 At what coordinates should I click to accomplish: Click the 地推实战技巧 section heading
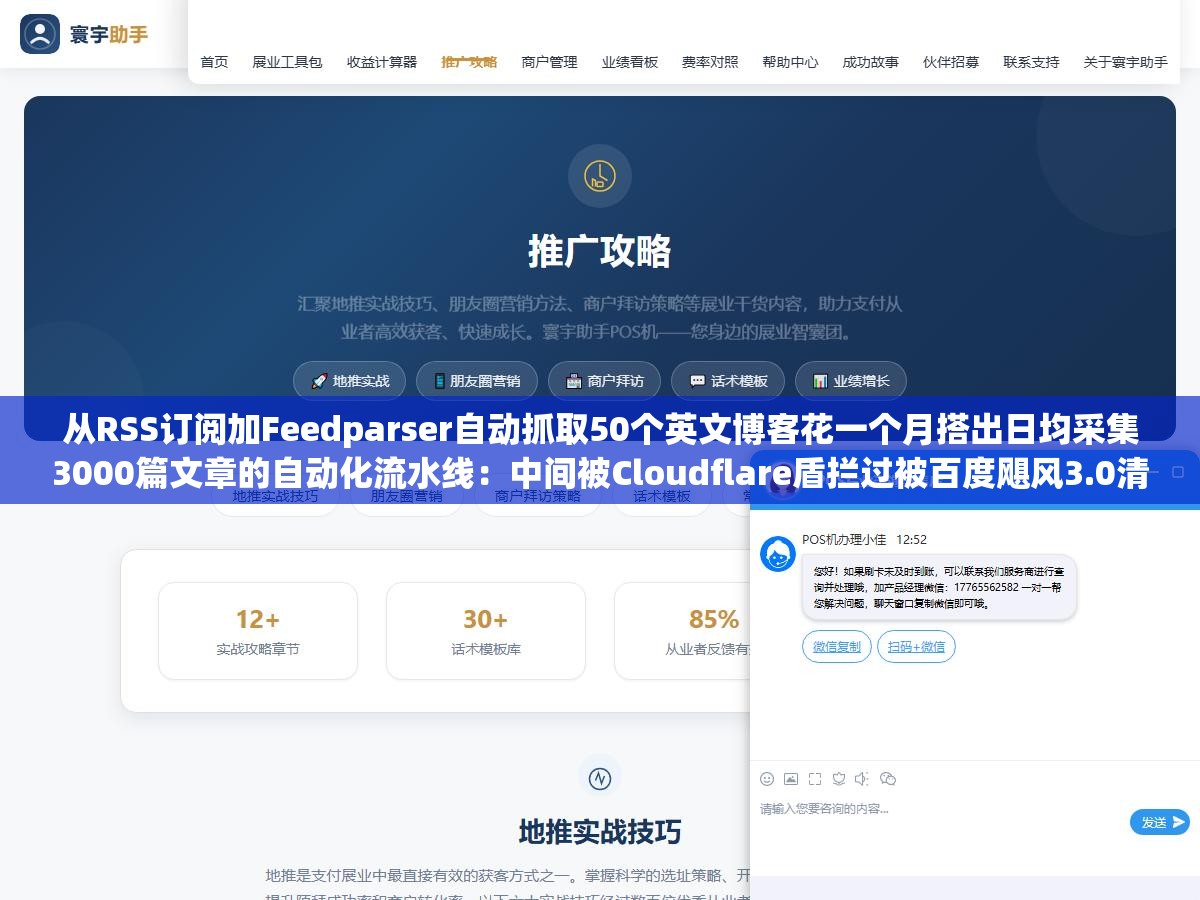tap(600, 832)
